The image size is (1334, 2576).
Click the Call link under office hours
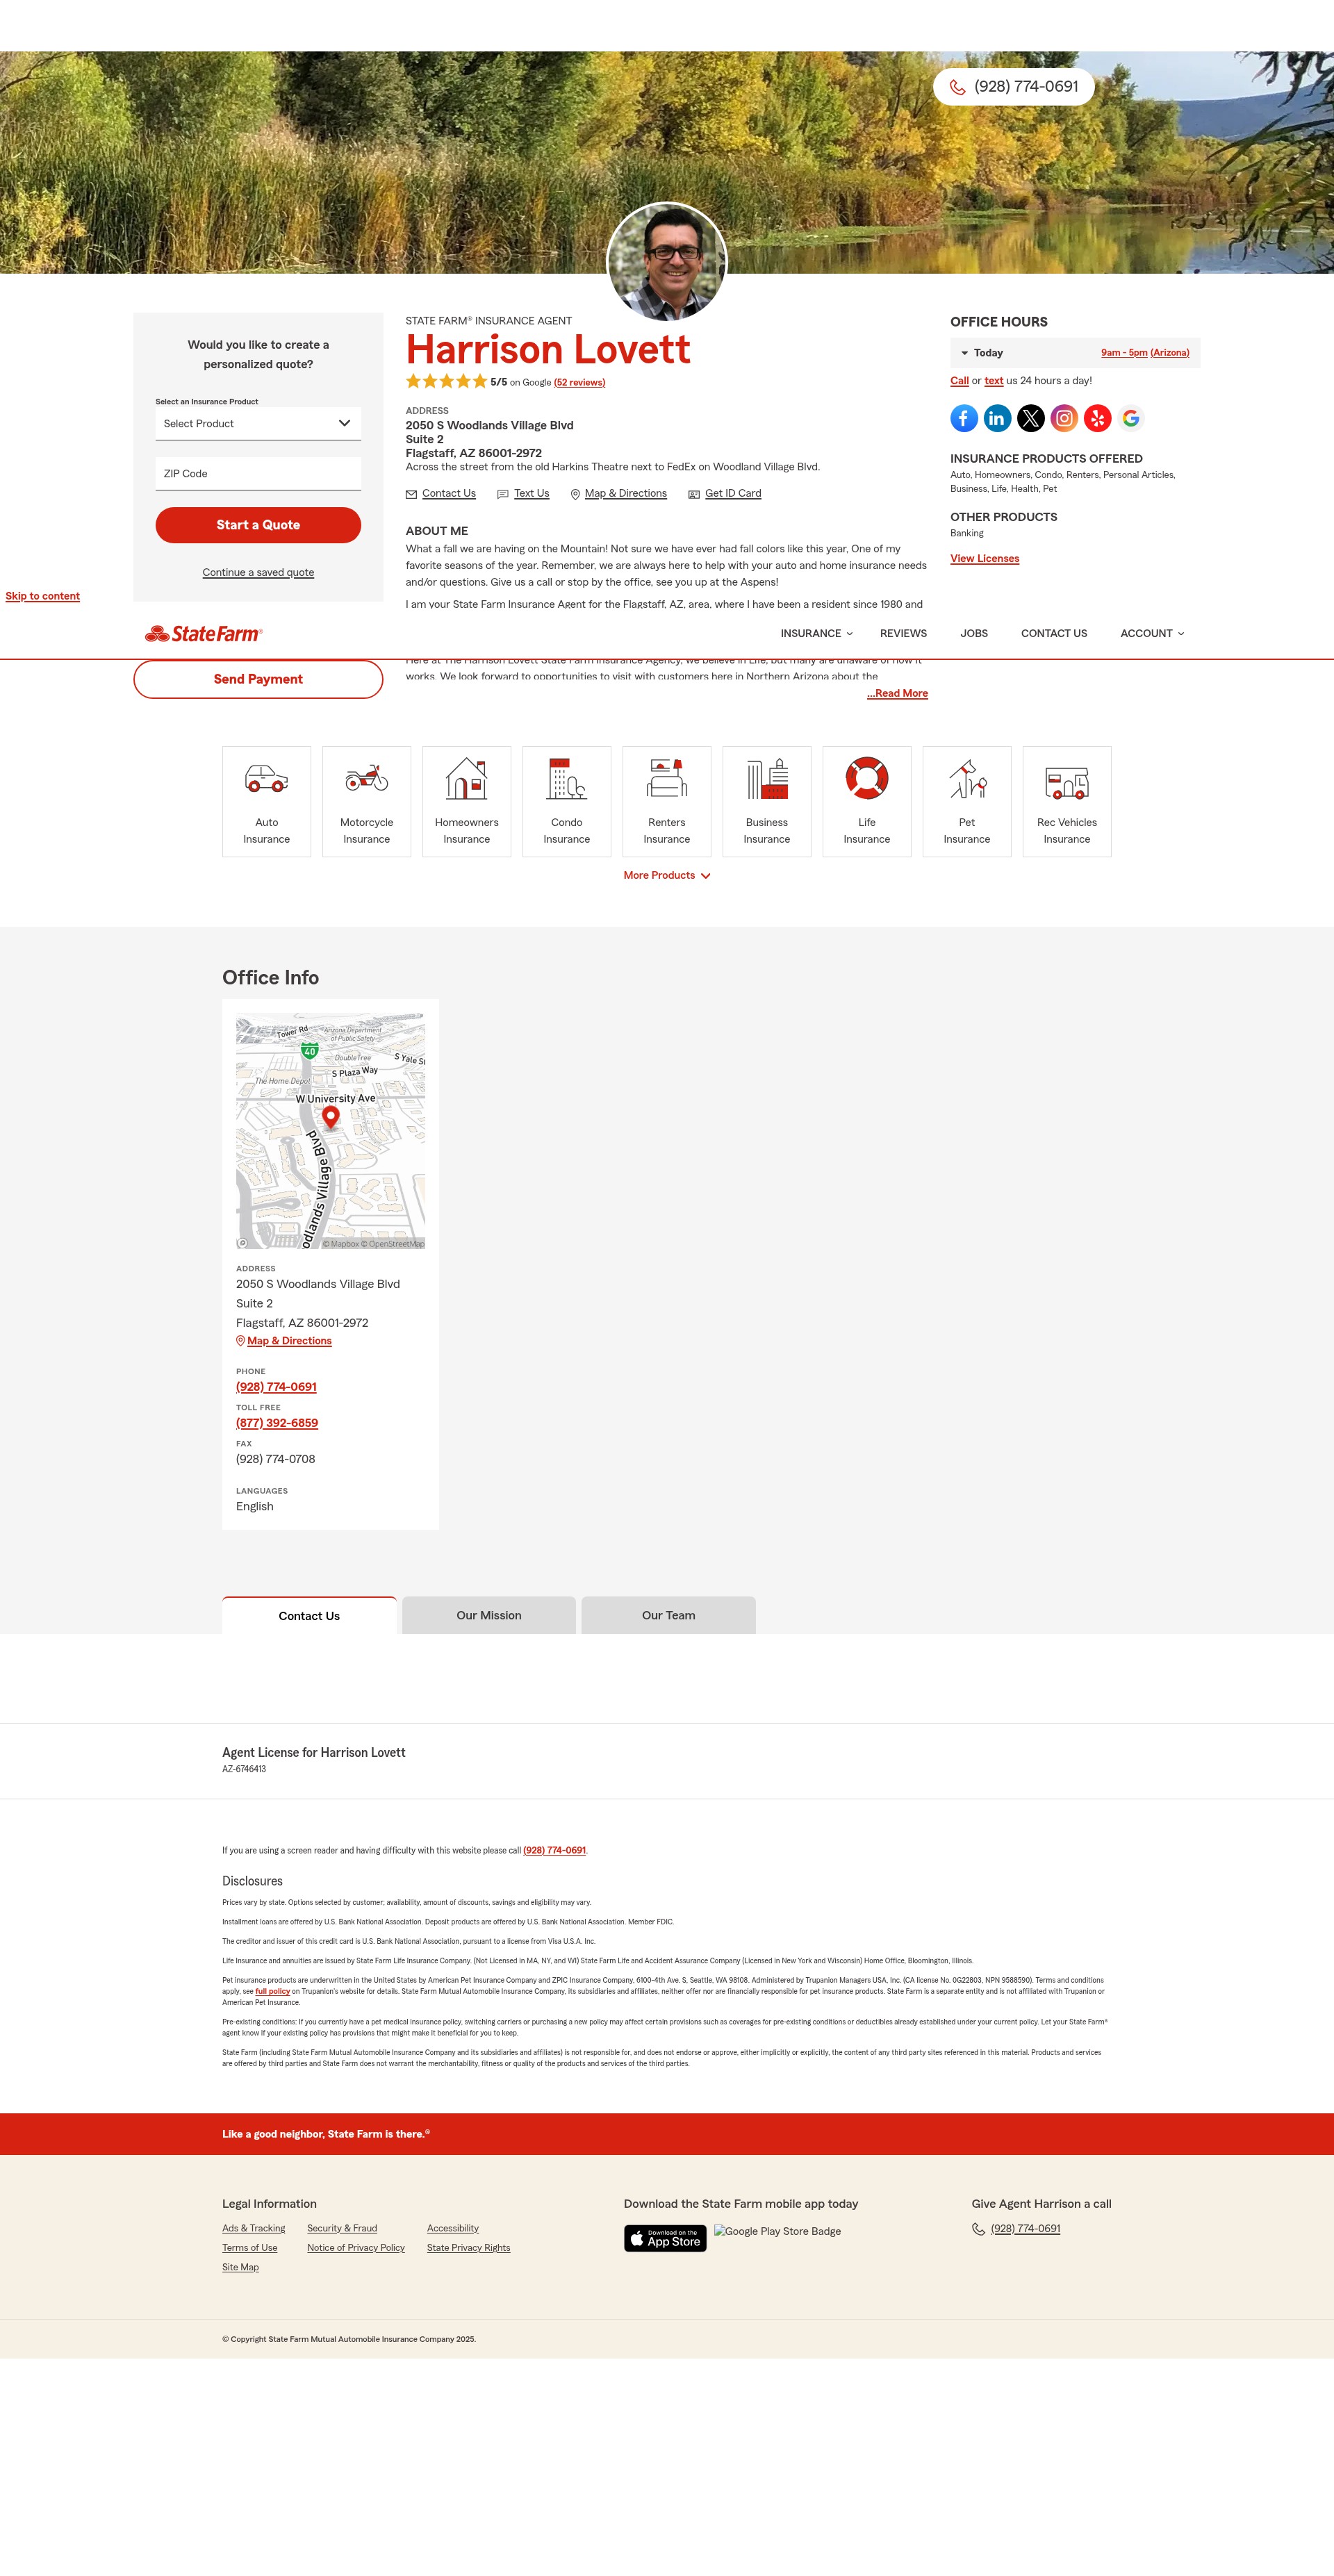click(x=959, y=380)
